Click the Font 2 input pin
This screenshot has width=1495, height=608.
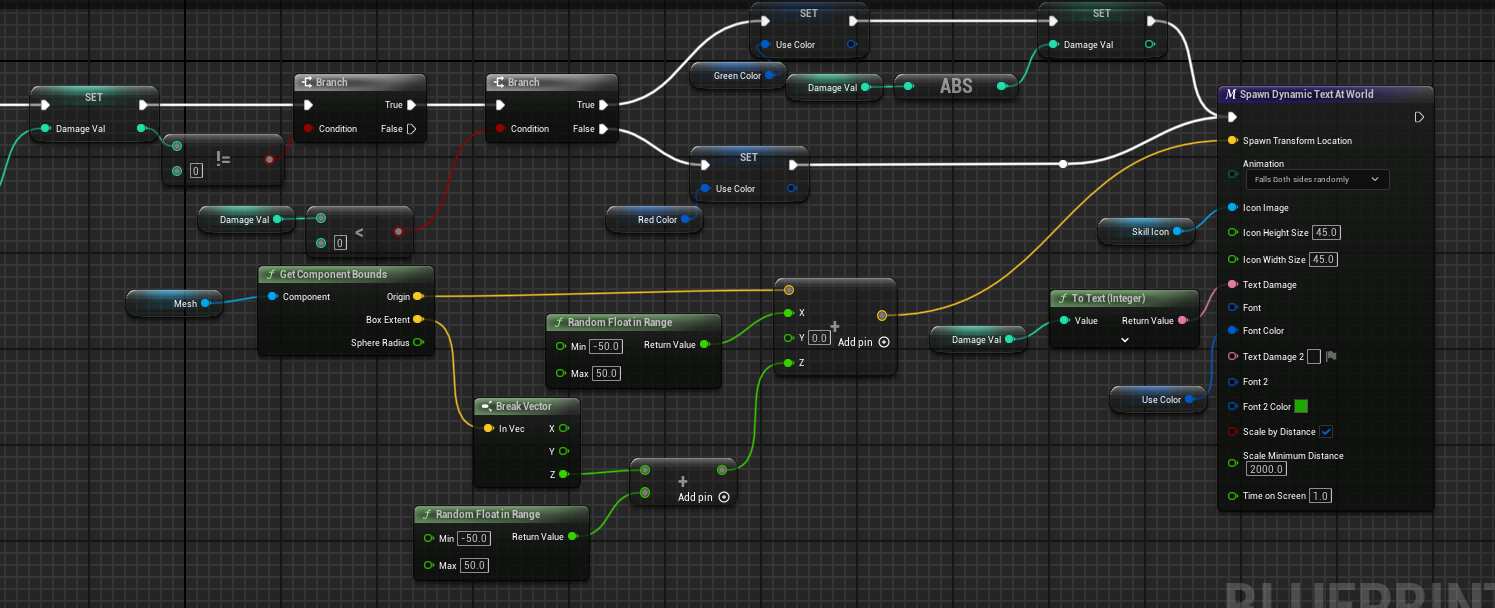click(1233, 382)
